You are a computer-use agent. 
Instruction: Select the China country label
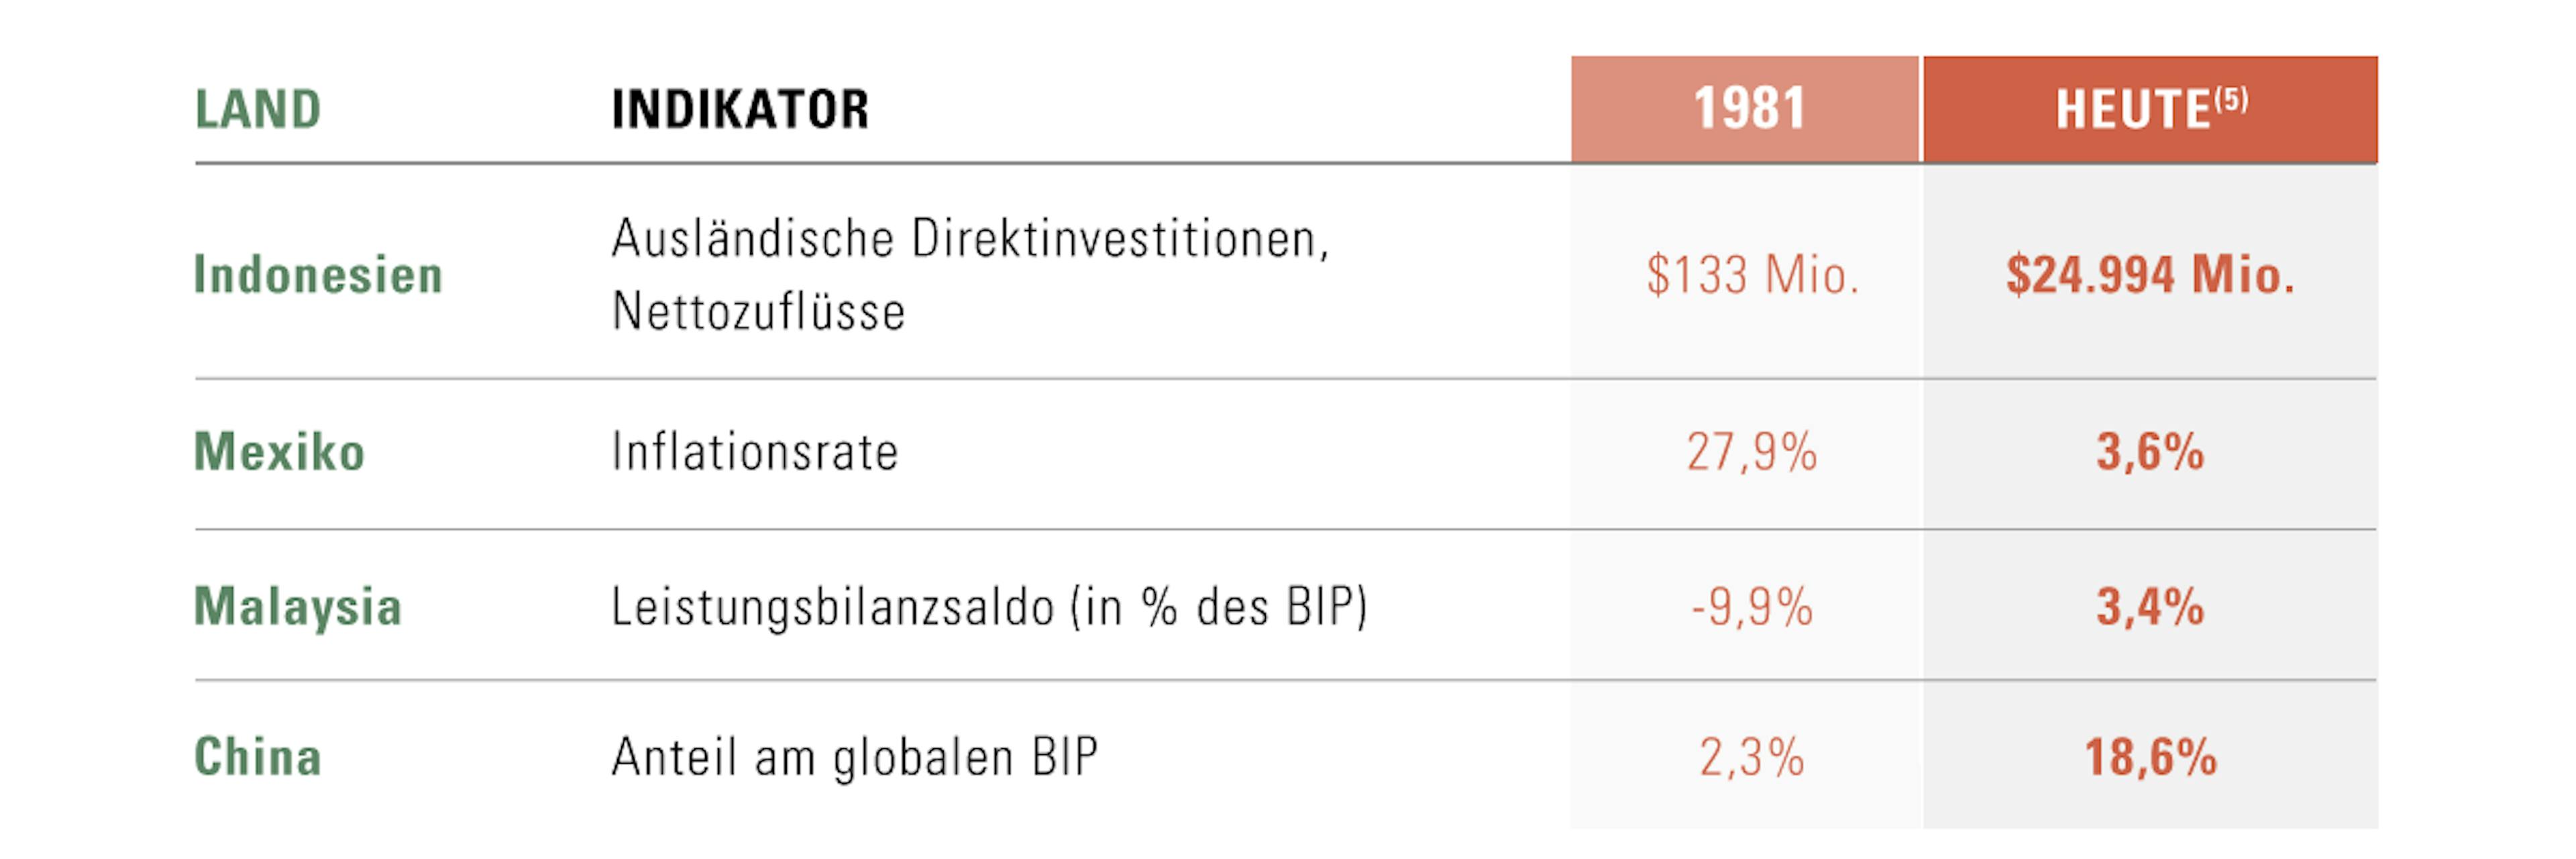(x=258, y=757)
